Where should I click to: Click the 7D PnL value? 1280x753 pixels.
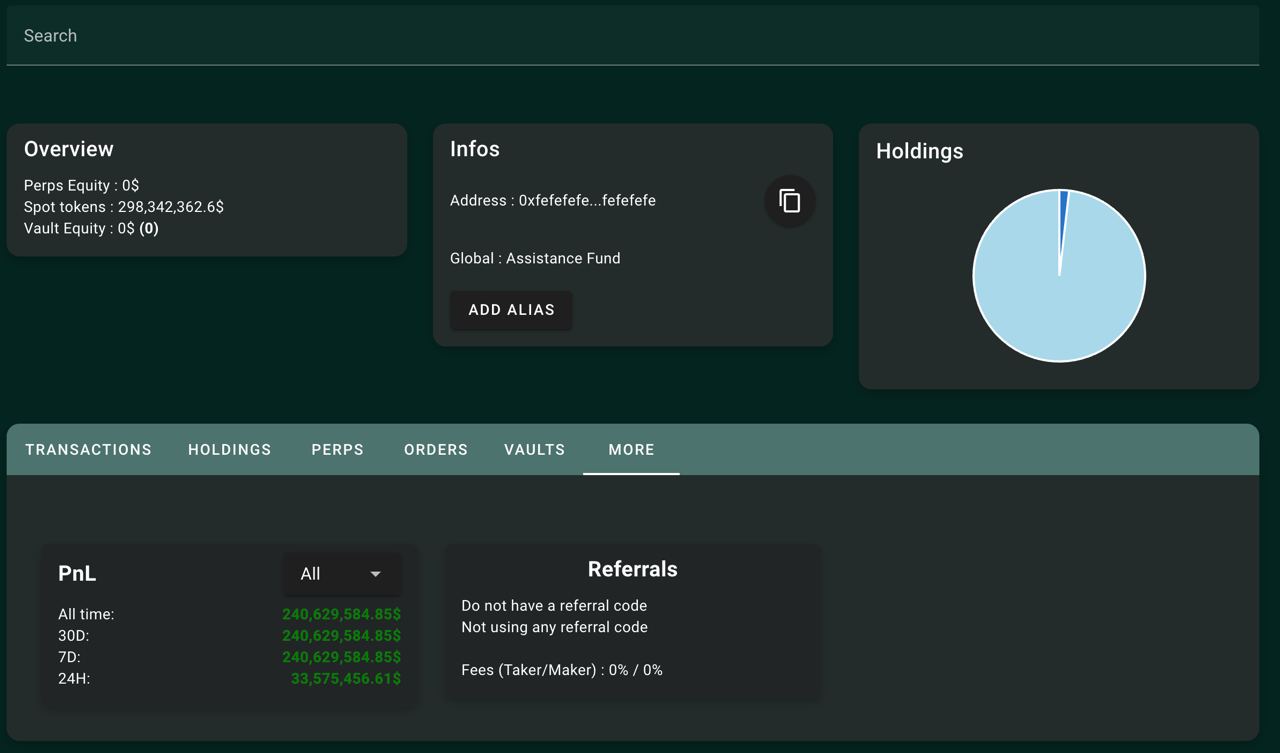coord(341,657)
